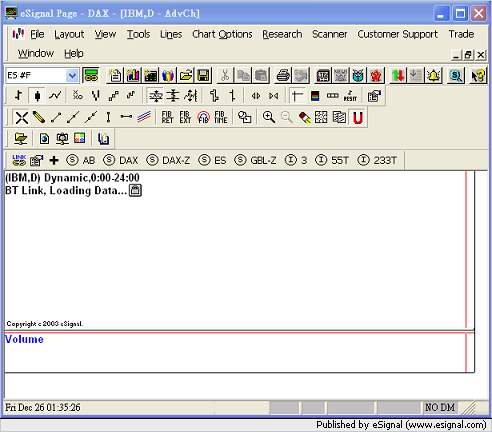
Task: Open the Layout menu
Action: [69, 34]
